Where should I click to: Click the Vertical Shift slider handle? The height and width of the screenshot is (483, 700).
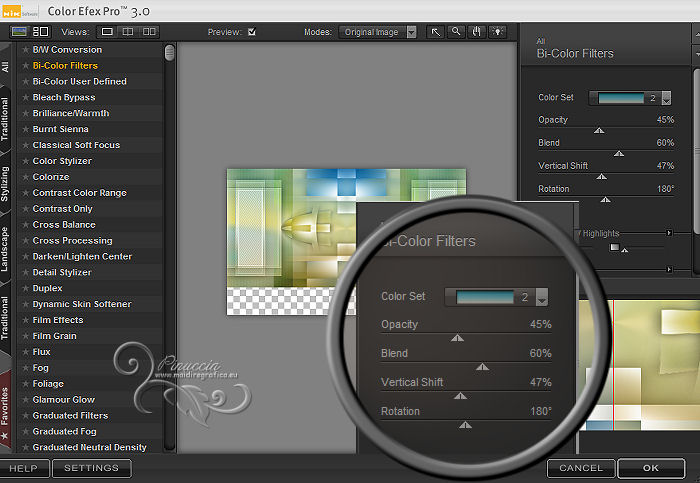pos(601,177)
